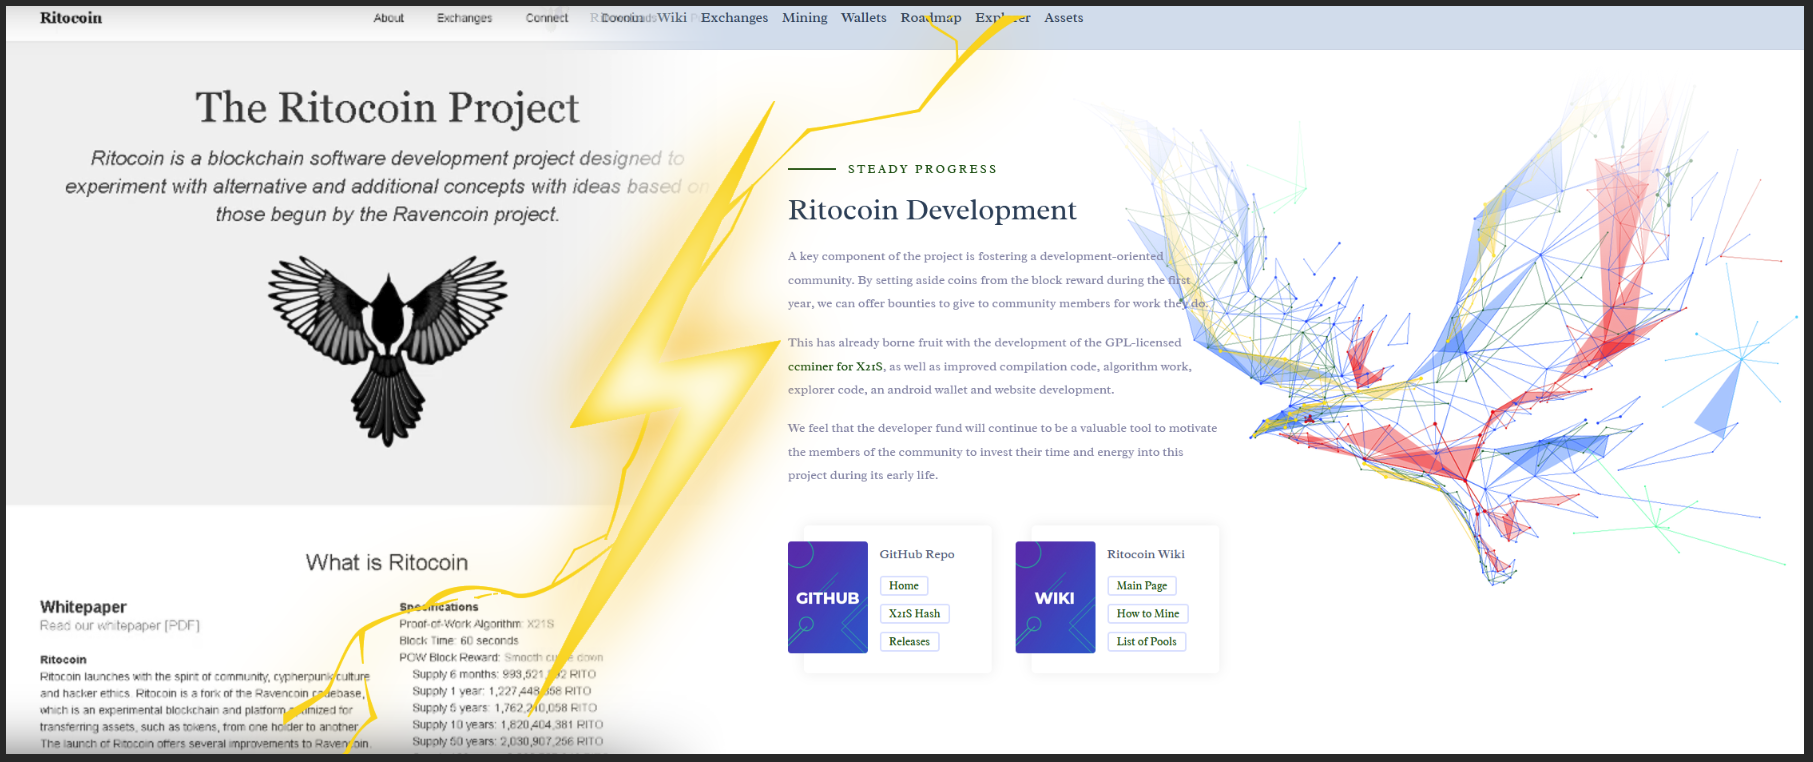Open the List of Pools button

click(x=1147, y=642)
